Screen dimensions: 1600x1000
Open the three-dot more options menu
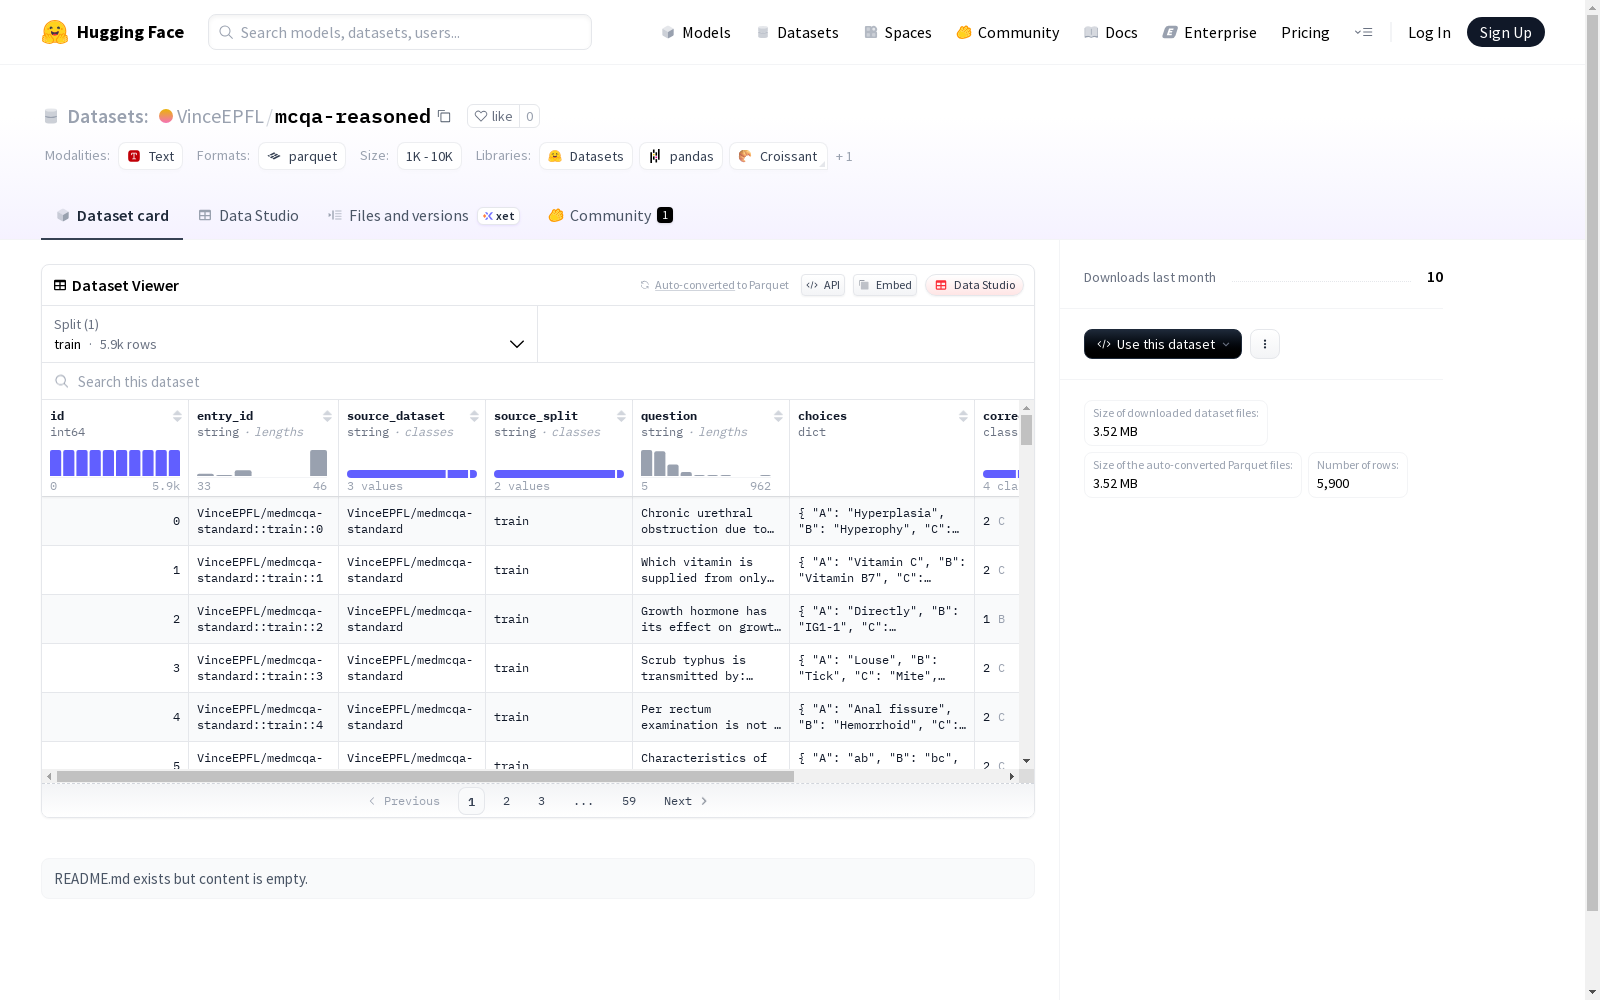(1265, 344)
